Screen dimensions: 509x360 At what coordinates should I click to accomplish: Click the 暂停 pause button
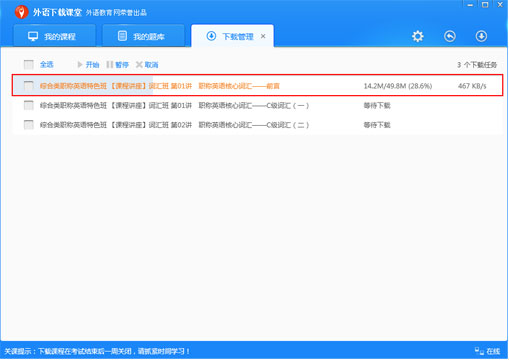click(118, 64)
